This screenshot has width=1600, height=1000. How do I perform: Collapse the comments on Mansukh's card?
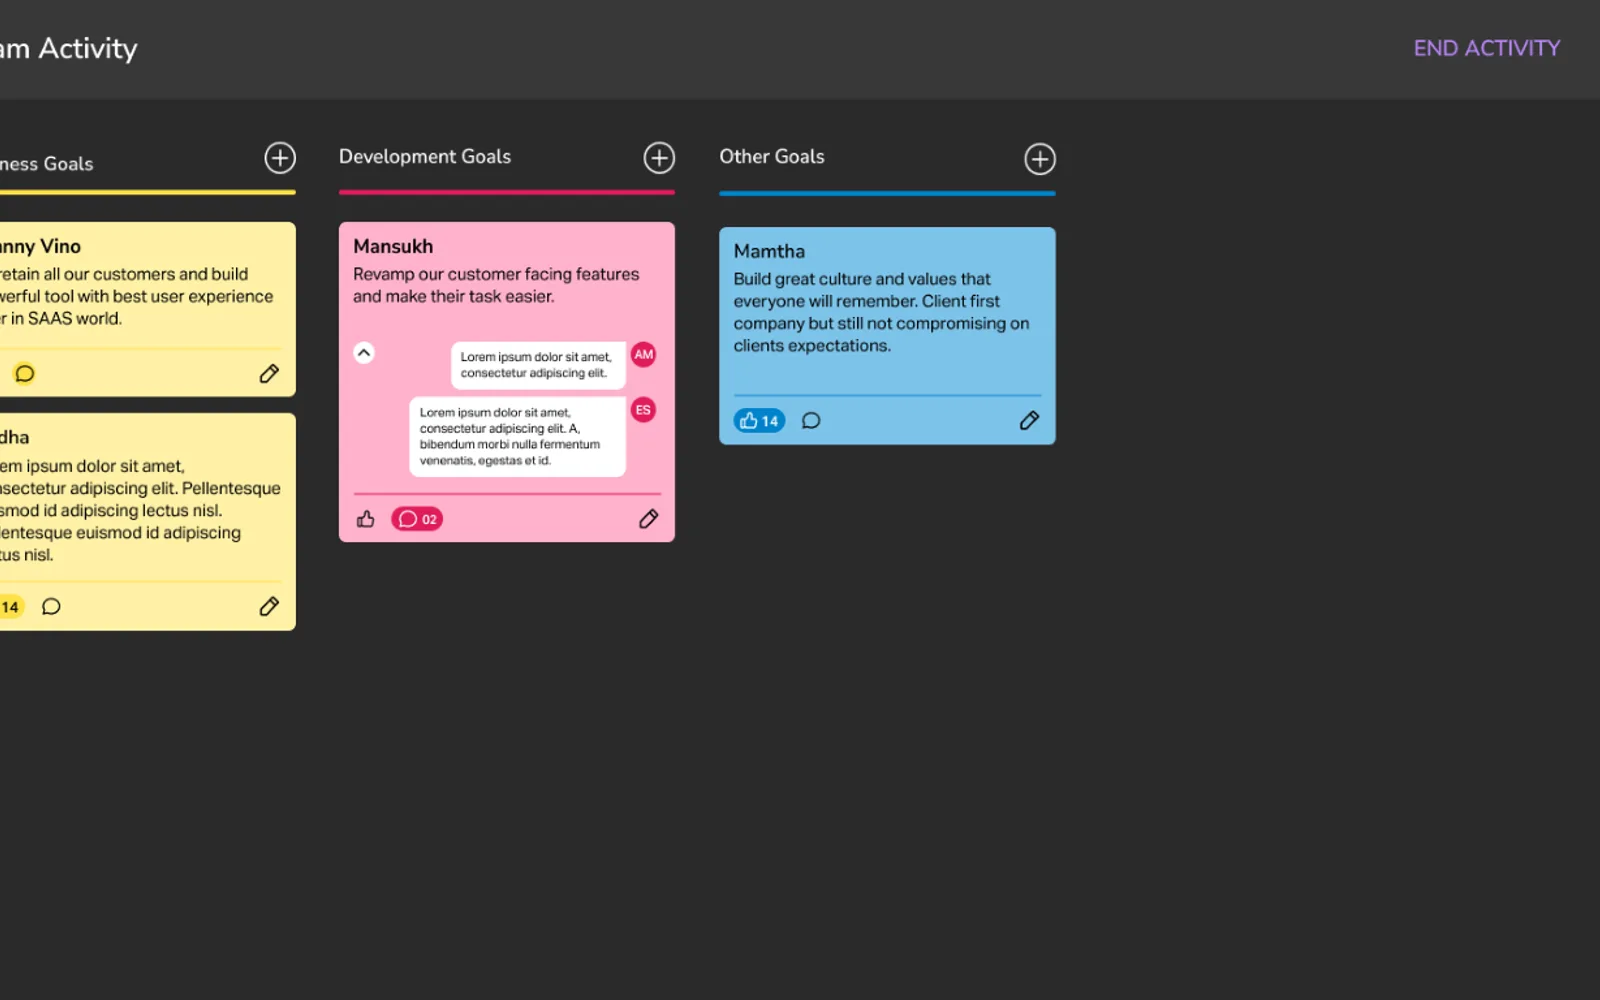[364, 353]
